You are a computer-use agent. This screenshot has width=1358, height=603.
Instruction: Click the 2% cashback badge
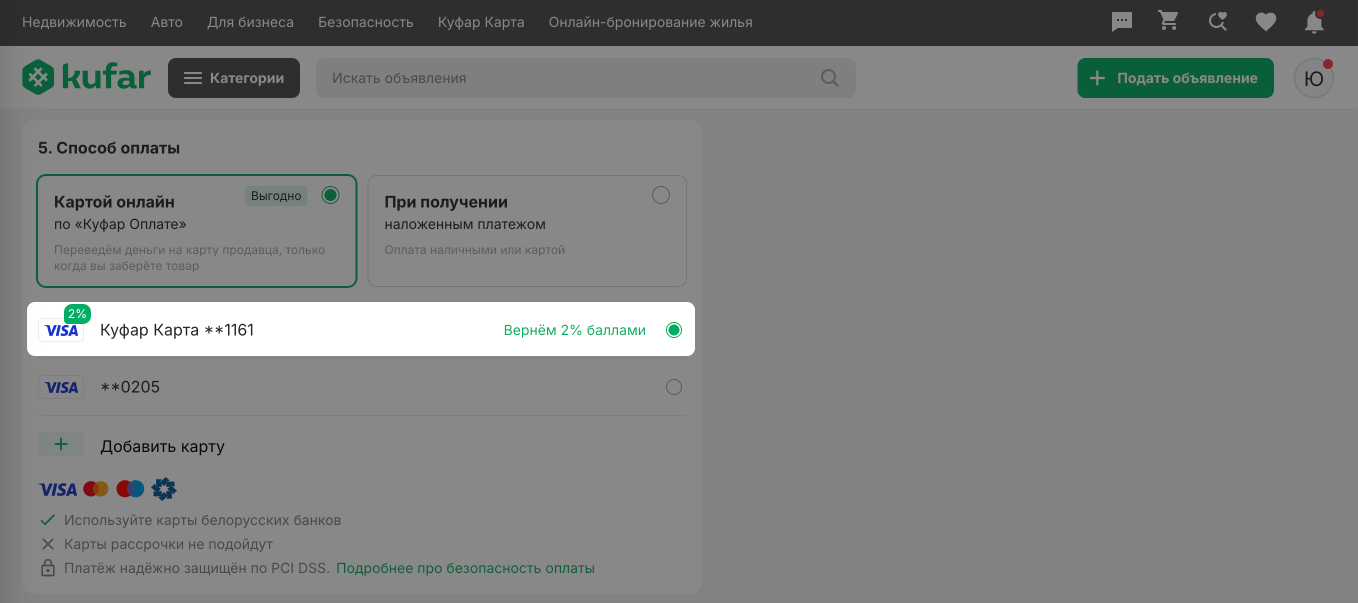click(77, 313)
